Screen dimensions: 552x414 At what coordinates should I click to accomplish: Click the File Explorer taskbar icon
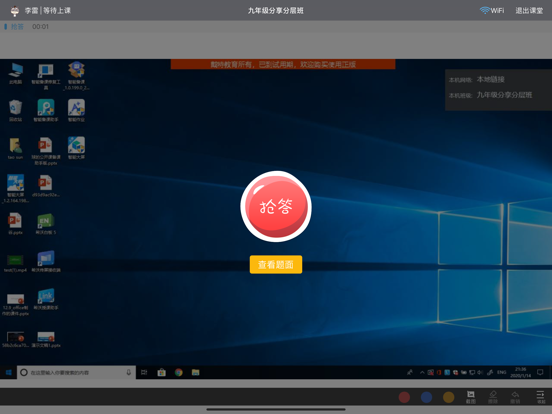coord(195,372)
